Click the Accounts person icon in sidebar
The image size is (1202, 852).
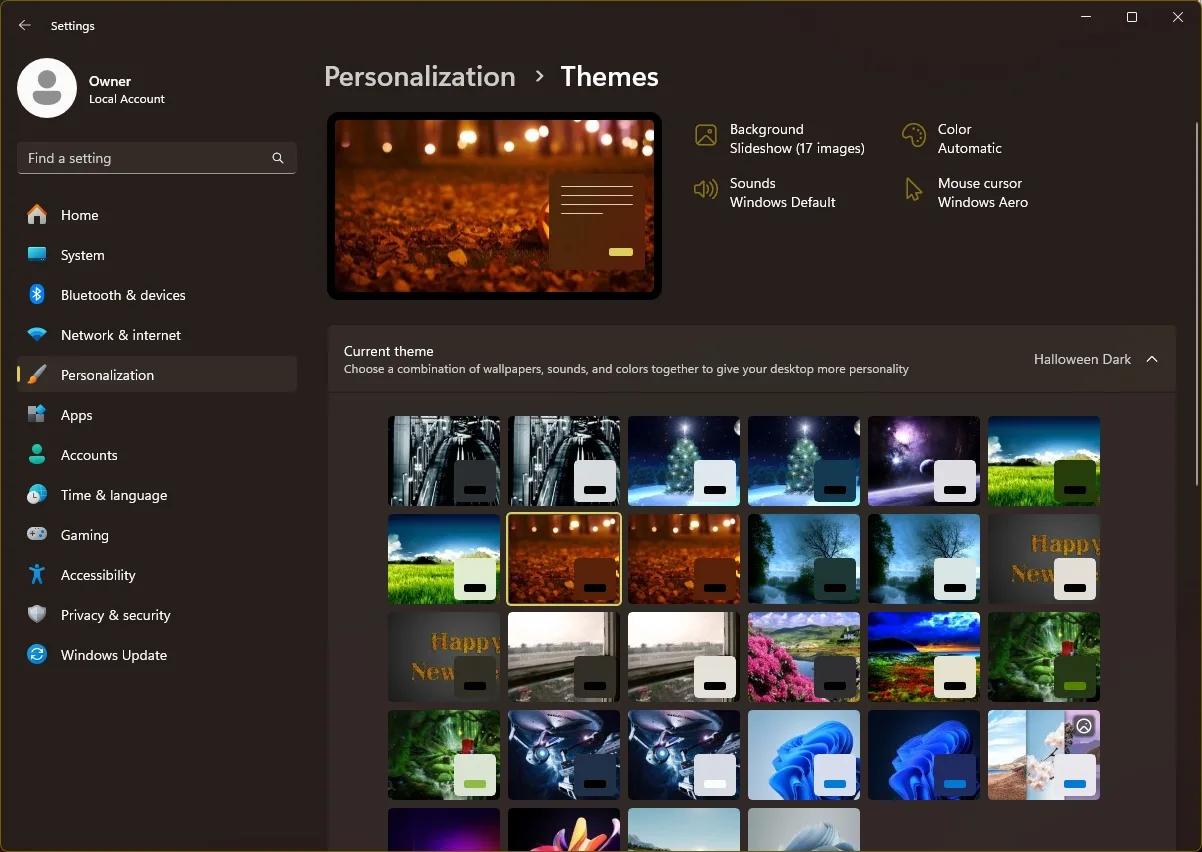pyautogui.click(x=37, y=455)
